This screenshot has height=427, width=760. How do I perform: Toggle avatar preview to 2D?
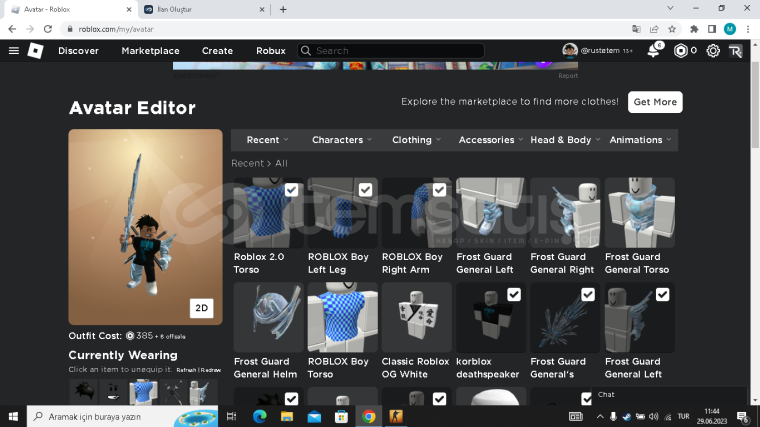(x=202, y=308)
